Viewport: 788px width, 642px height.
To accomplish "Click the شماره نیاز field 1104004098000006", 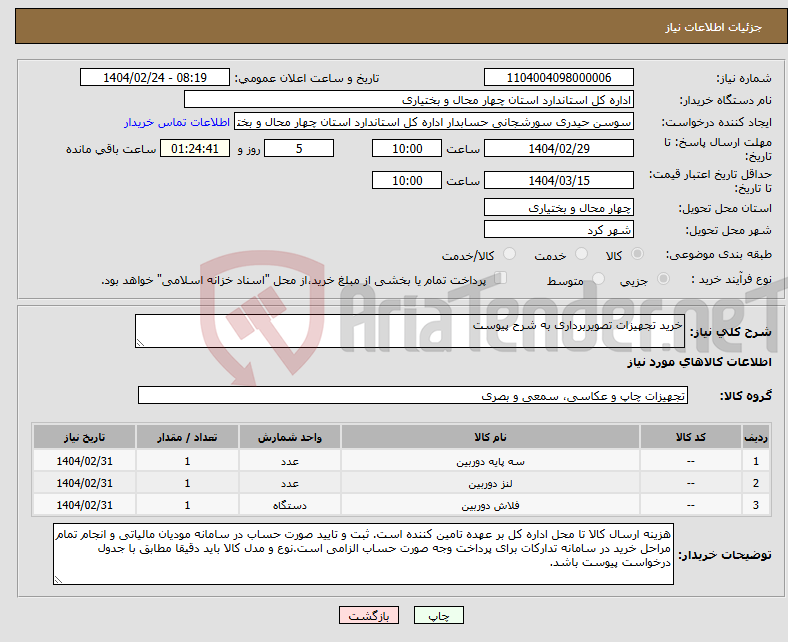I will pos(558,77).
